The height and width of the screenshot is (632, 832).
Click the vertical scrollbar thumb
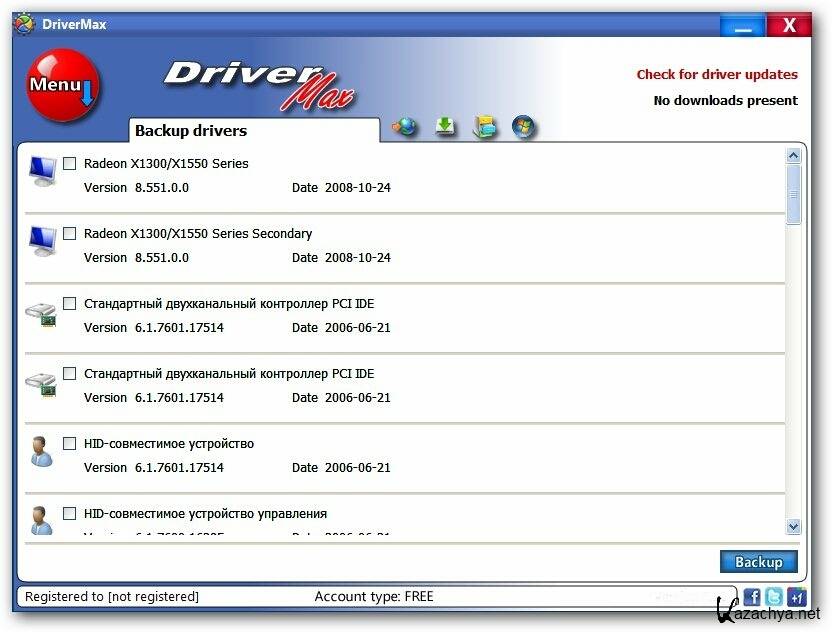(794, 195)
